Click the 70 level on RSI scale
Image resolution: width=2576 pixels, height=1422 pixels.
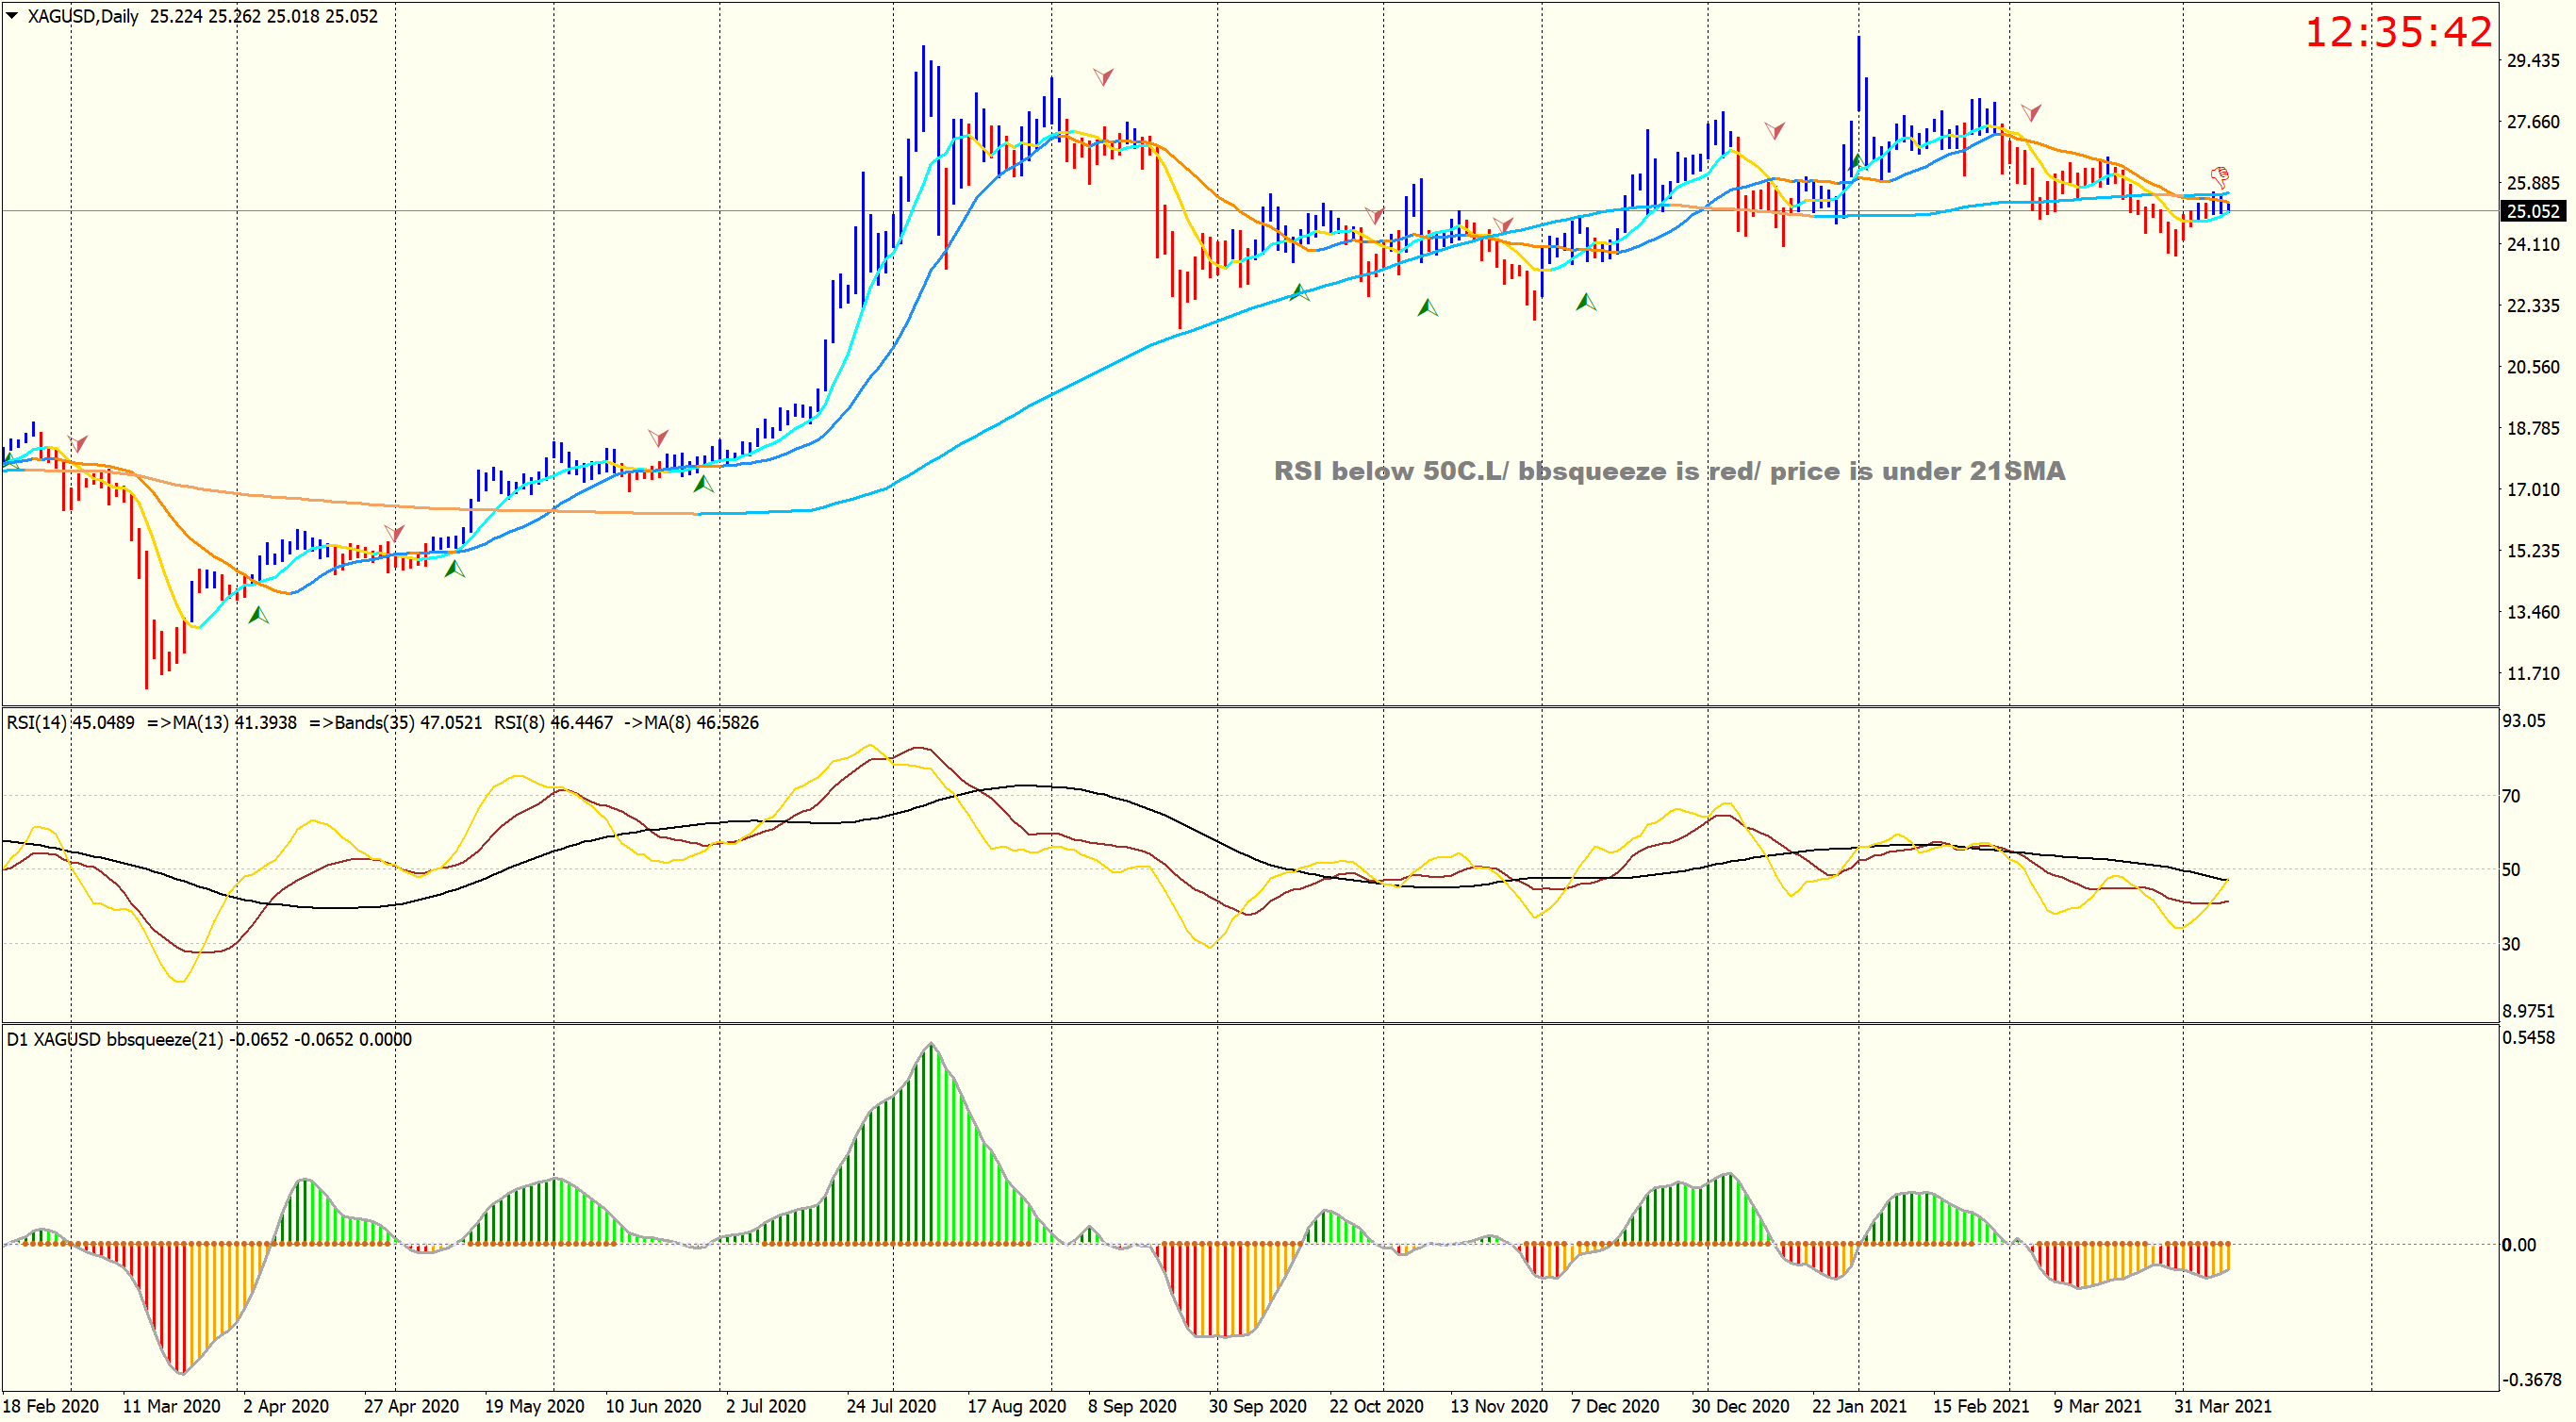click(2510, 796)
